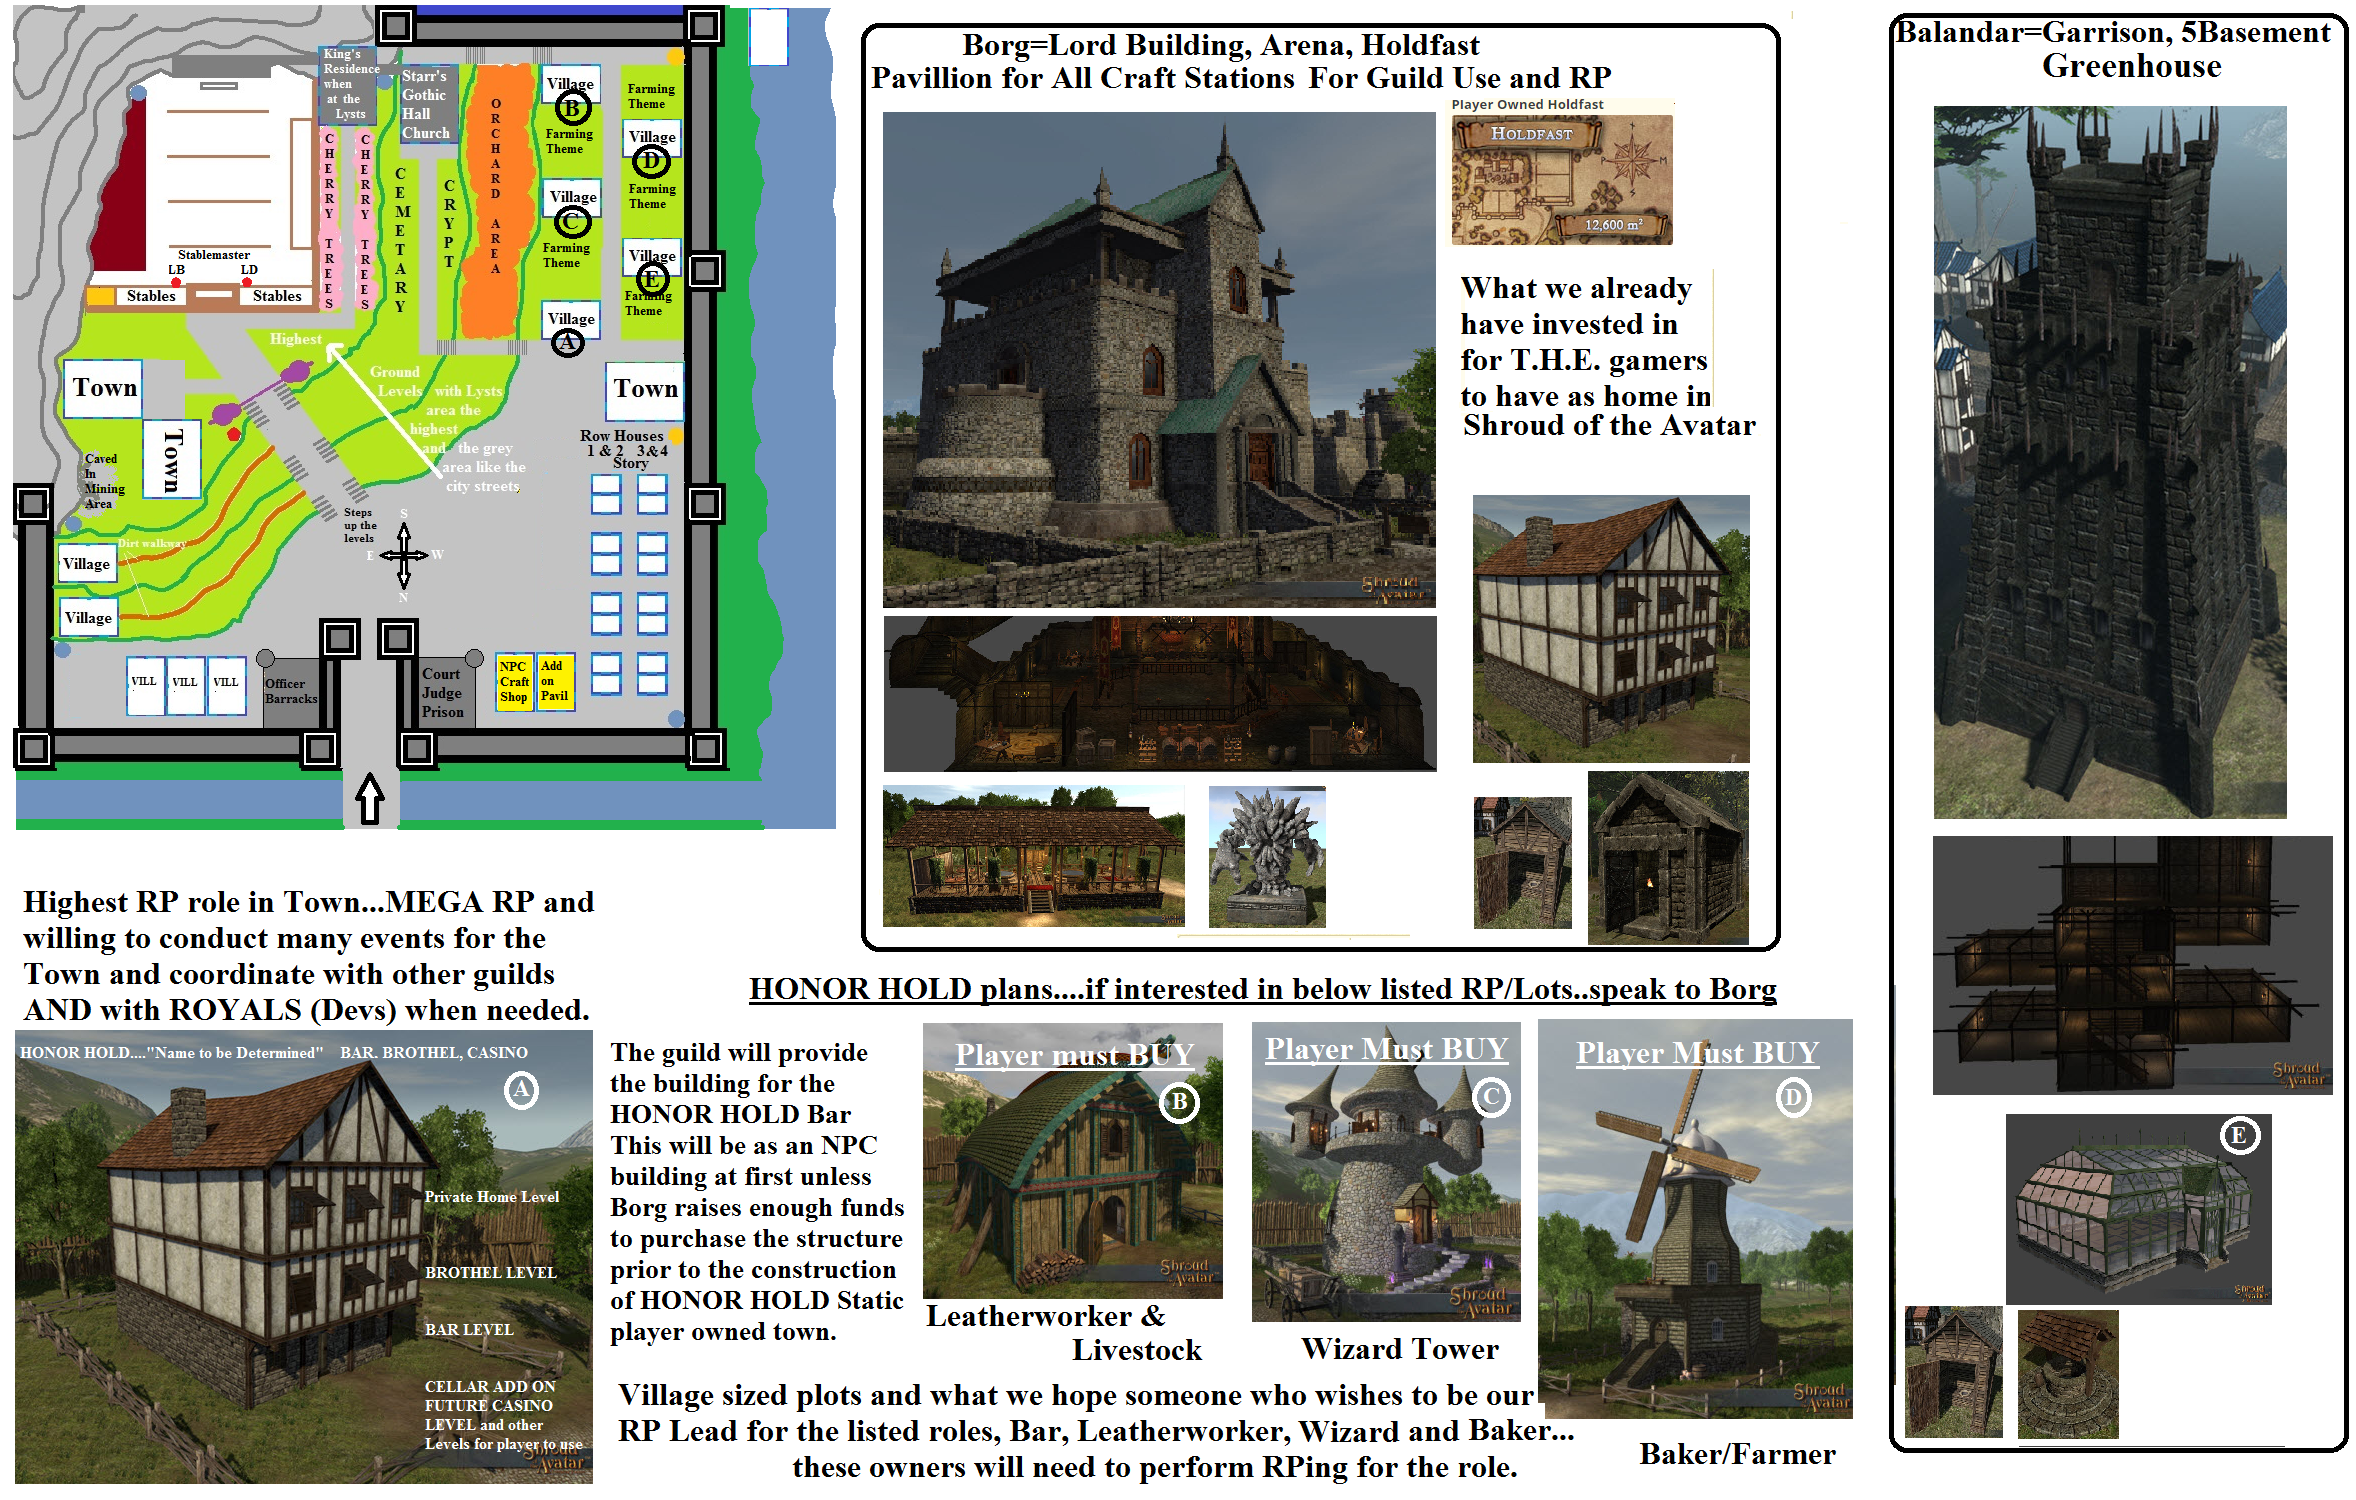2356x1500 pixels.
Task: Click the Caved In Mining Area label
Action: coord(103,481)
